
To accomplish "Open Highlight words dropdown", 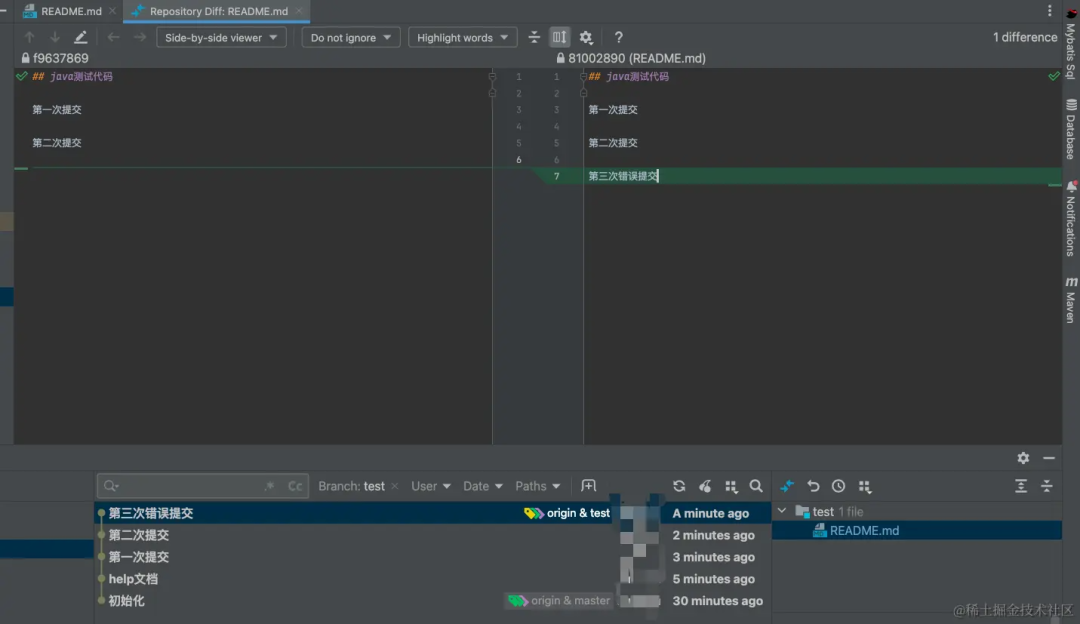I will tap(462, 37).
